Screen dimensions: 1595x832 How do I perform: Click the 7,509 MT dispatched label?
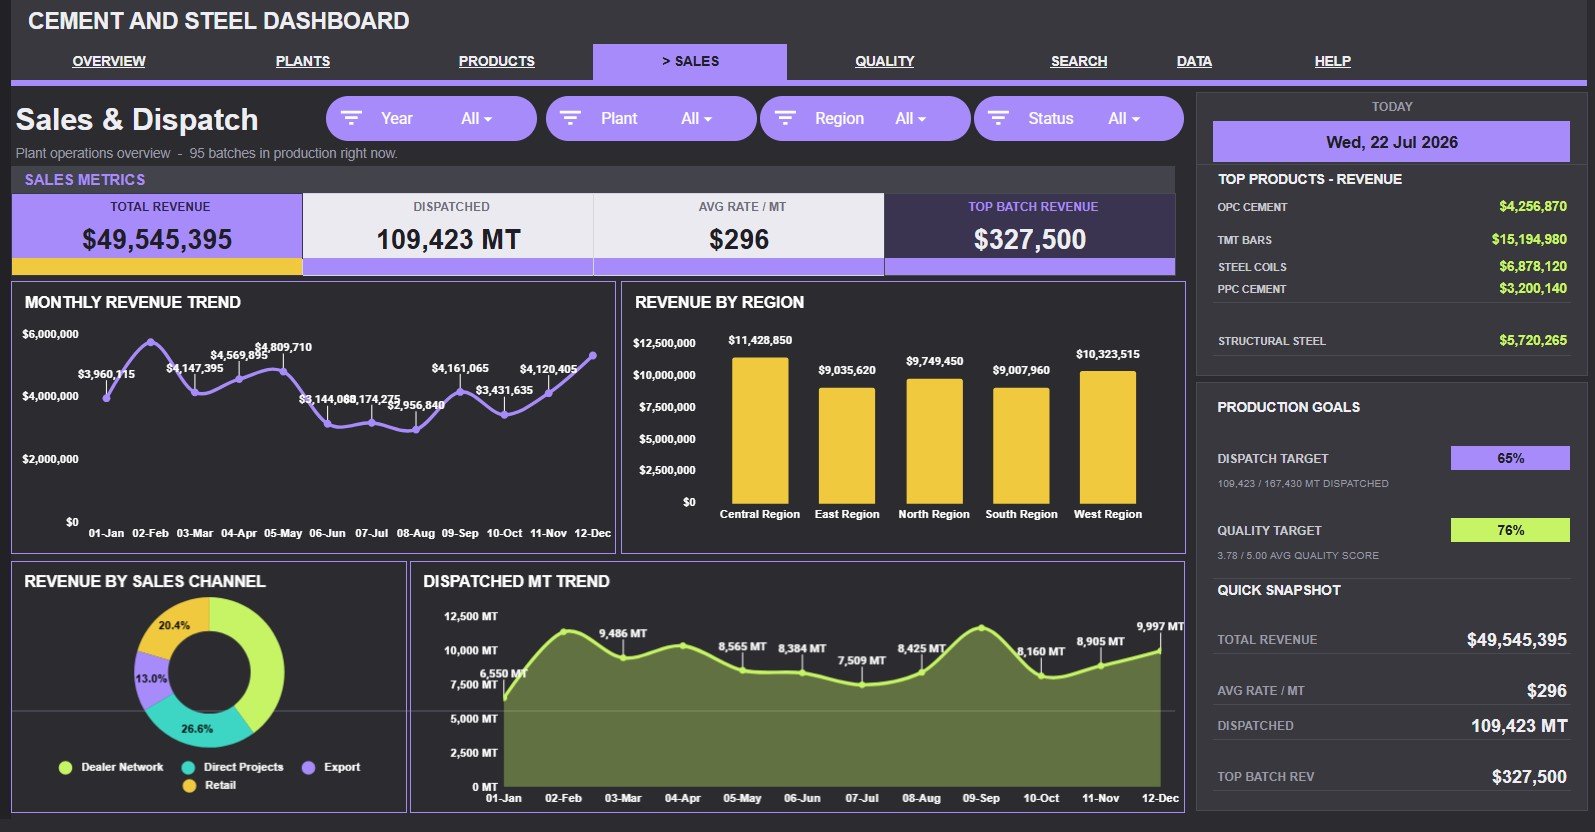pos(862,660)
